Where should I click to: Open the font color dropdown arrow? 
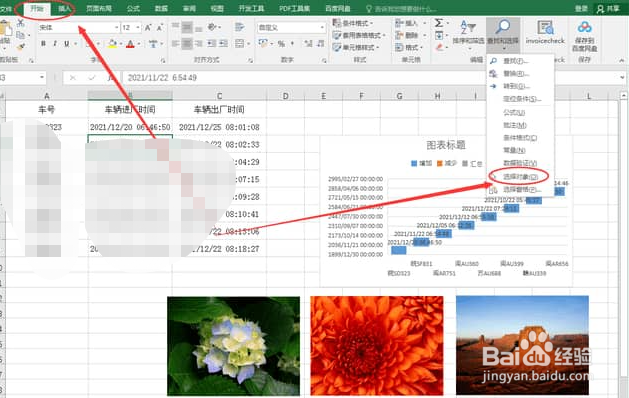[139, 44]
